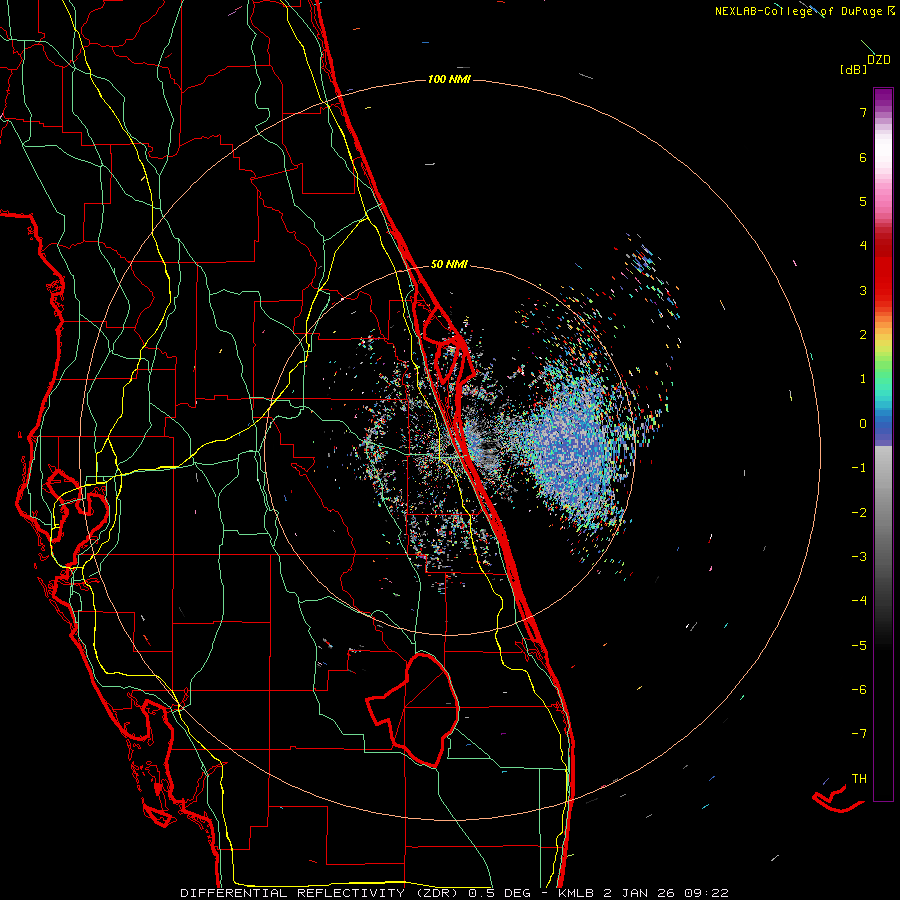Select the -5 value on the dB scale

pos(859,646)
